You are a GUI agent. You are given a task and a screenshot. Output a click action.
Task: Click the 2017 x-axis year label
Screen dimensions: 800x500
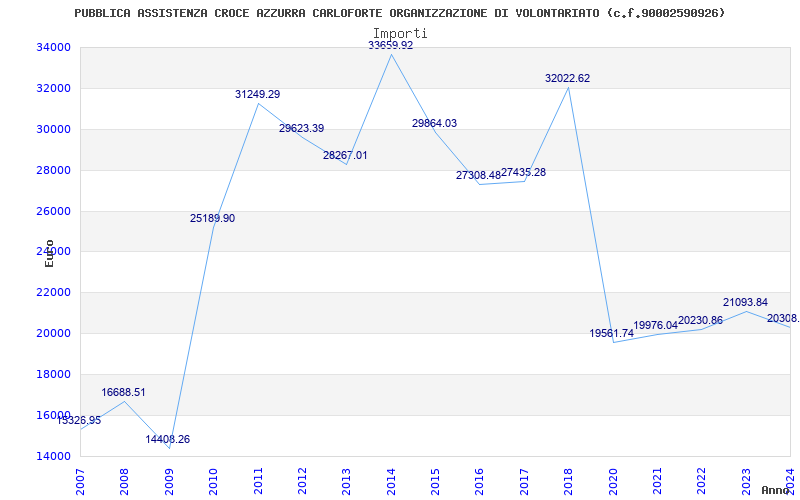[524, 482]
